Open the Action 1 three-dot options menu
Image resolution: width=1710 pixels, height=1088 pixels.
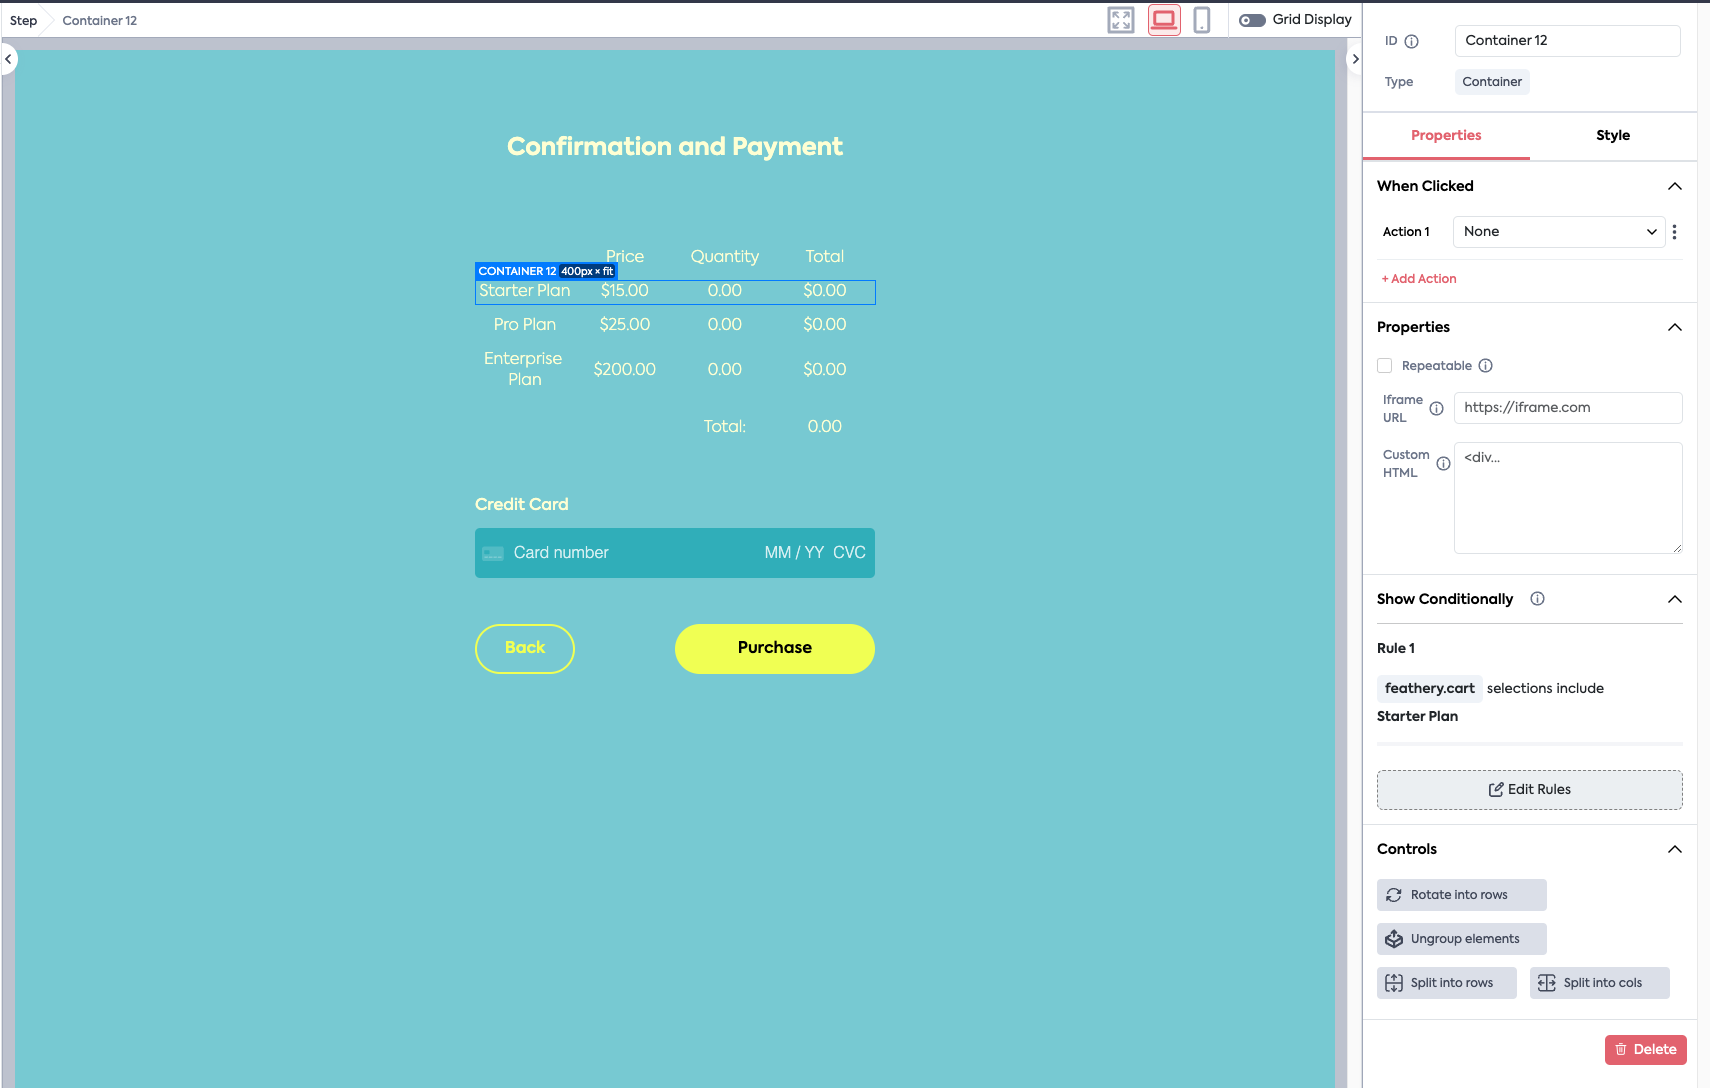(x=1674, y=232)
